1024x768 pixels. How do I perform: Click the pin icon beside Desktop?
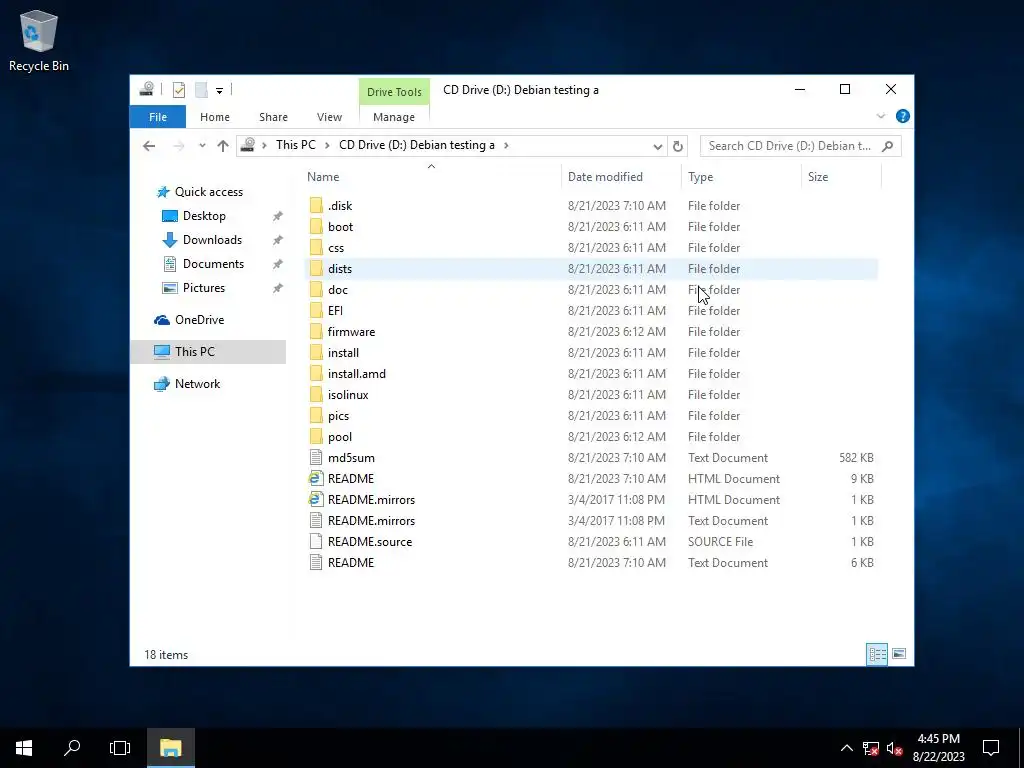click(278, 216)
